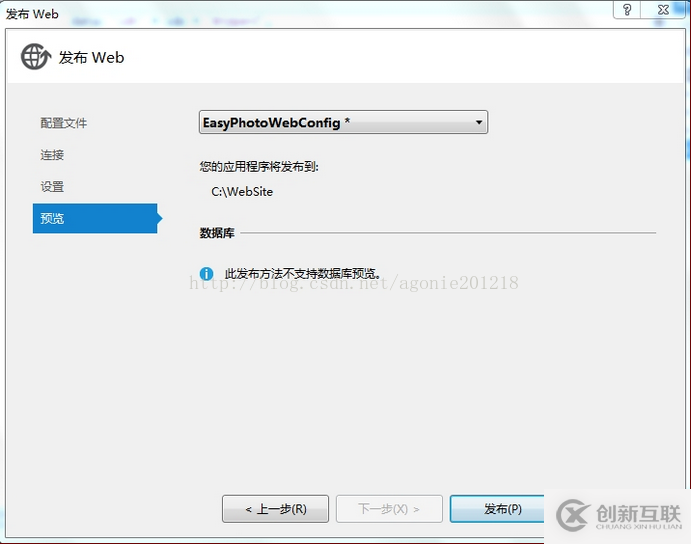The height and width of the screenshot is (544, 691).
Task: Go to the 连接 step
Action: tap(52, 155)
